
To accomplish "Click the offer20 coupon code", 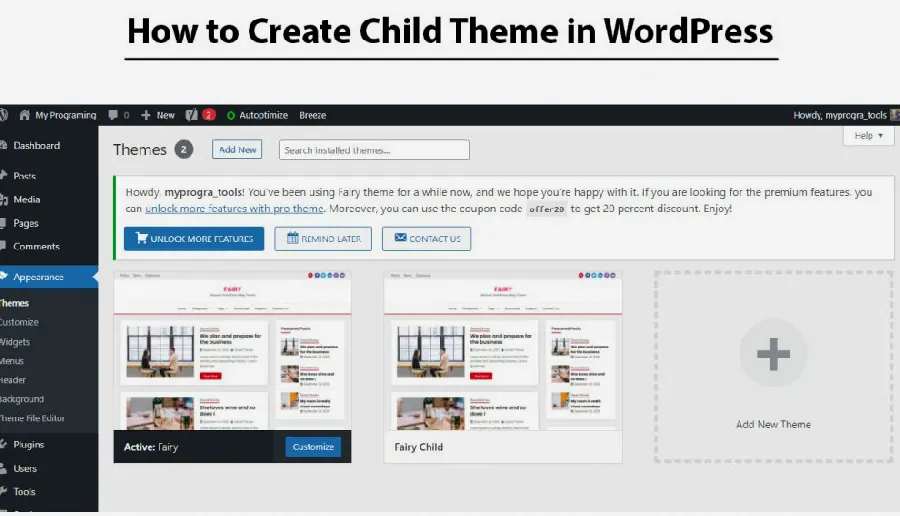I will tap(546, 209).
